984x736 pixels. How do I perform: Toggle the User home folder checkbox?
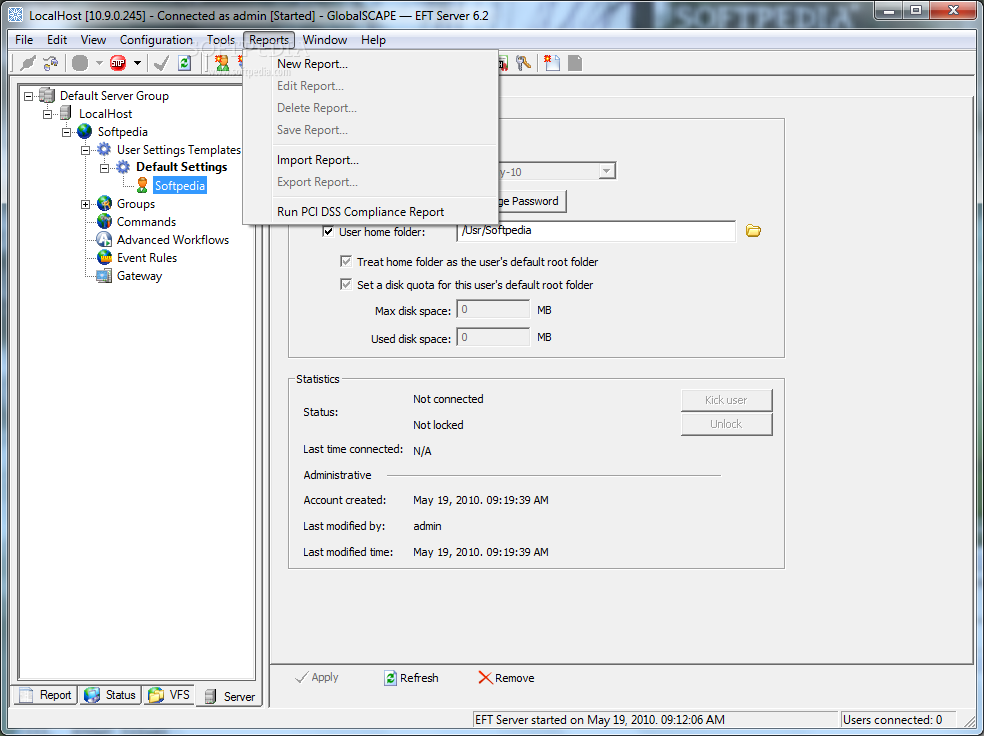click(328, 232)
